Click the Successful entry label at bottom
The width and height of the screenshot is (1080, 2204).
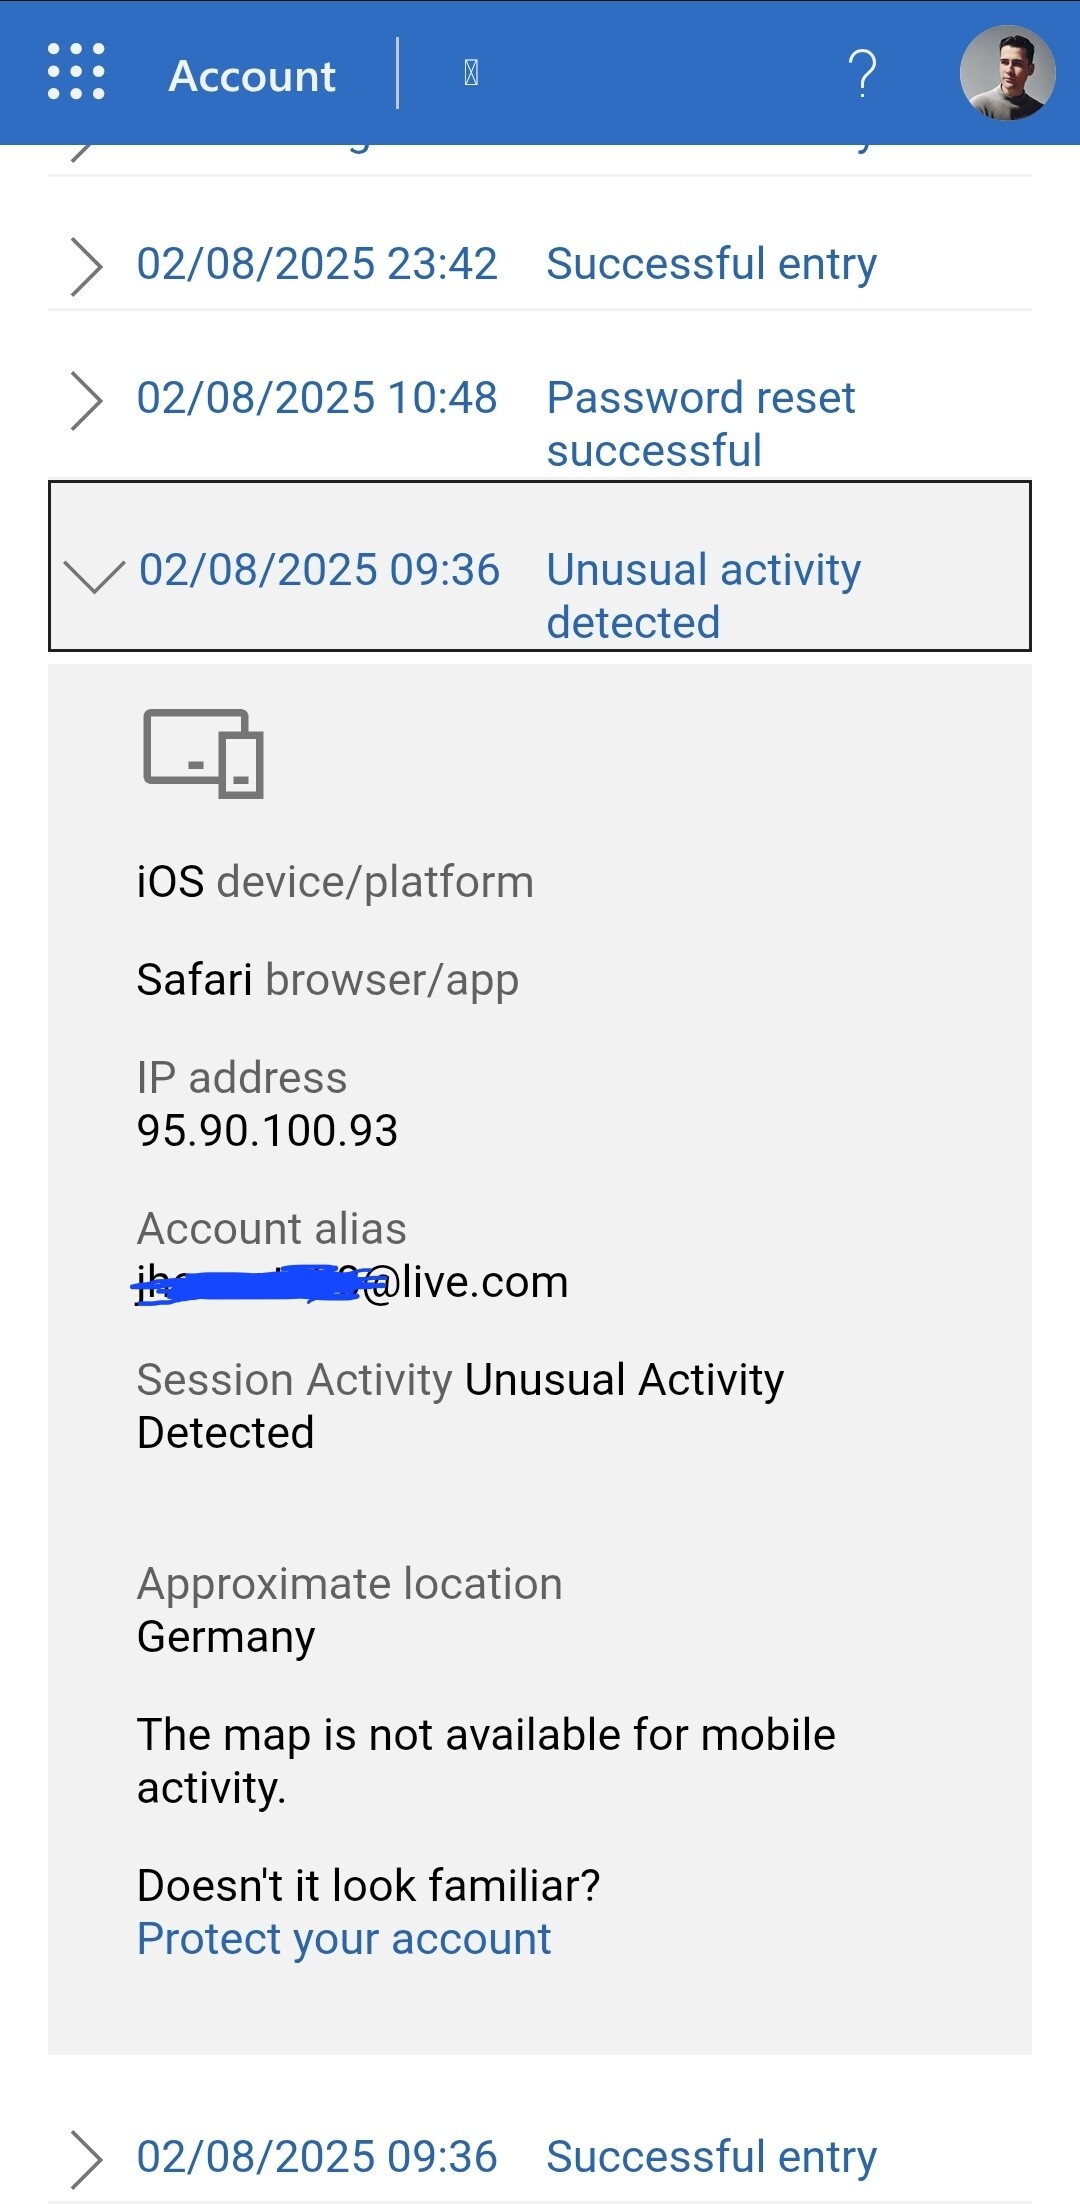coord(711,2156)
